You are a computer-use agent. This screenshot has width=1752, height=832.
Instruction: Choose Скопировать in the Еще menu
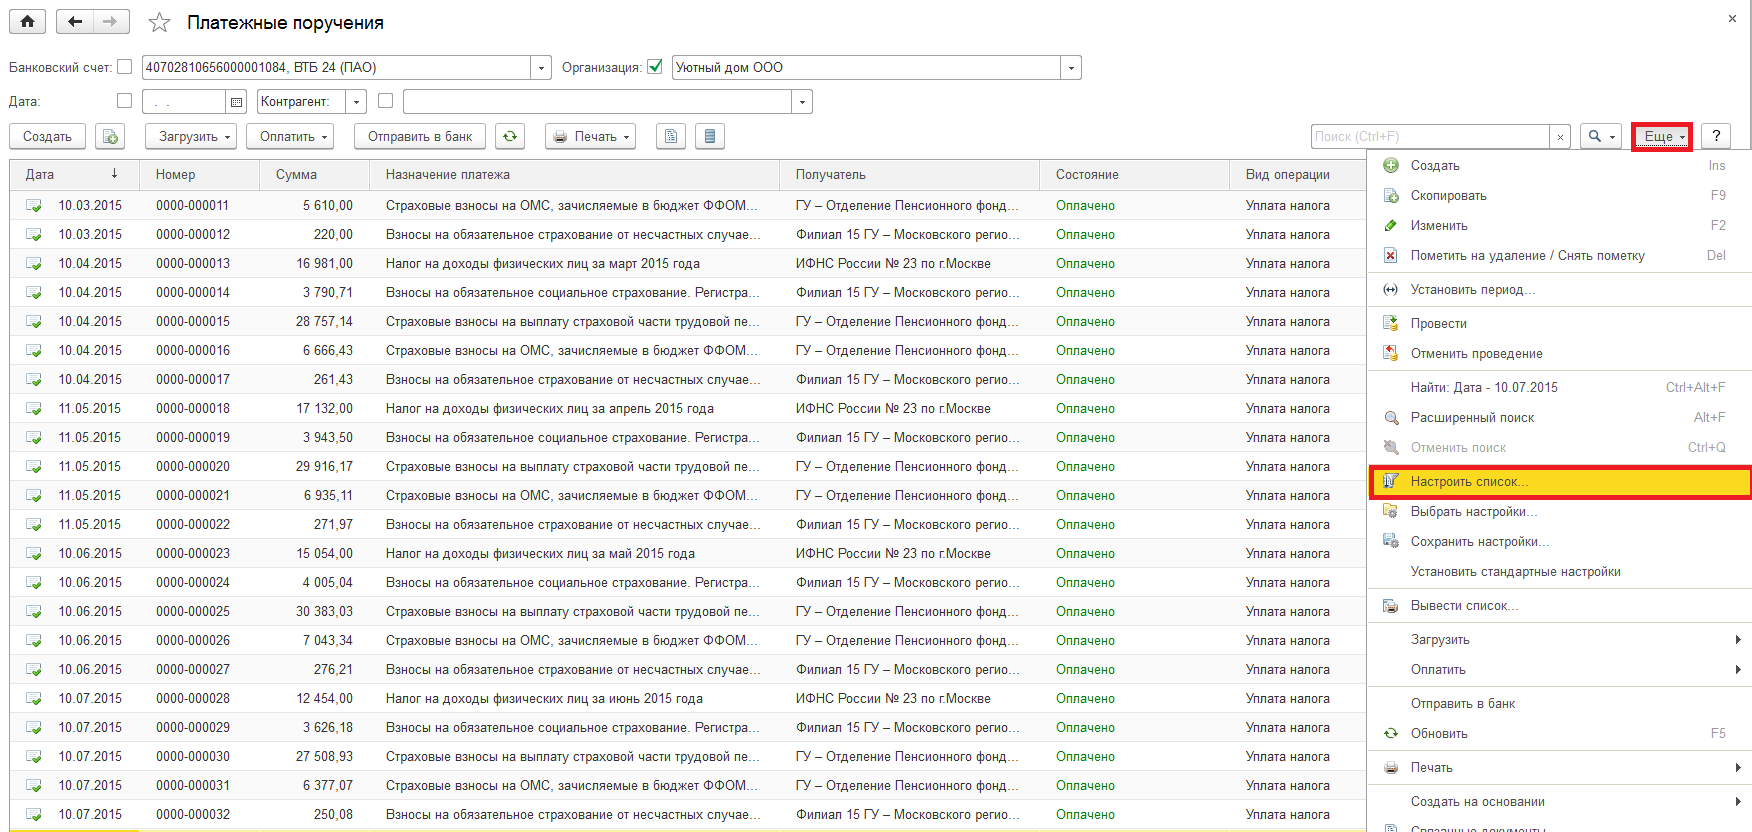click(x=1559, y=195)
